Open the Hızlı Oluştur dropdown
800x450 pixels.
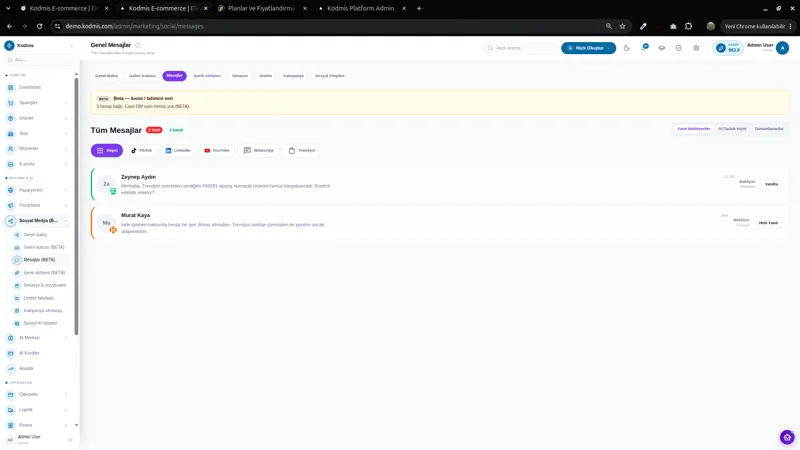(x=588, y=48)
